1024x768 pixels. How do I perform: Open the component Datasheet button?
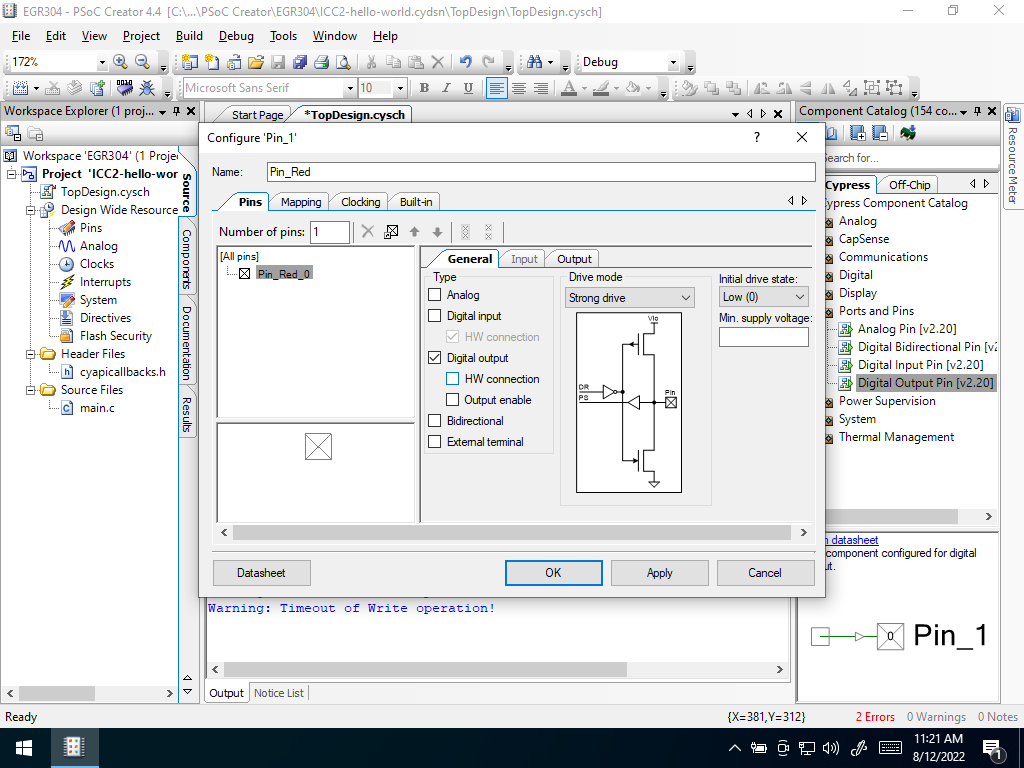click(261, 573)
